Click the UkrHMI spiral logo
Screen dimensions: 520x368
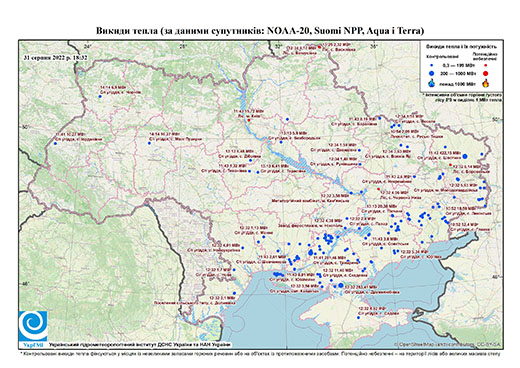(33, 326)
